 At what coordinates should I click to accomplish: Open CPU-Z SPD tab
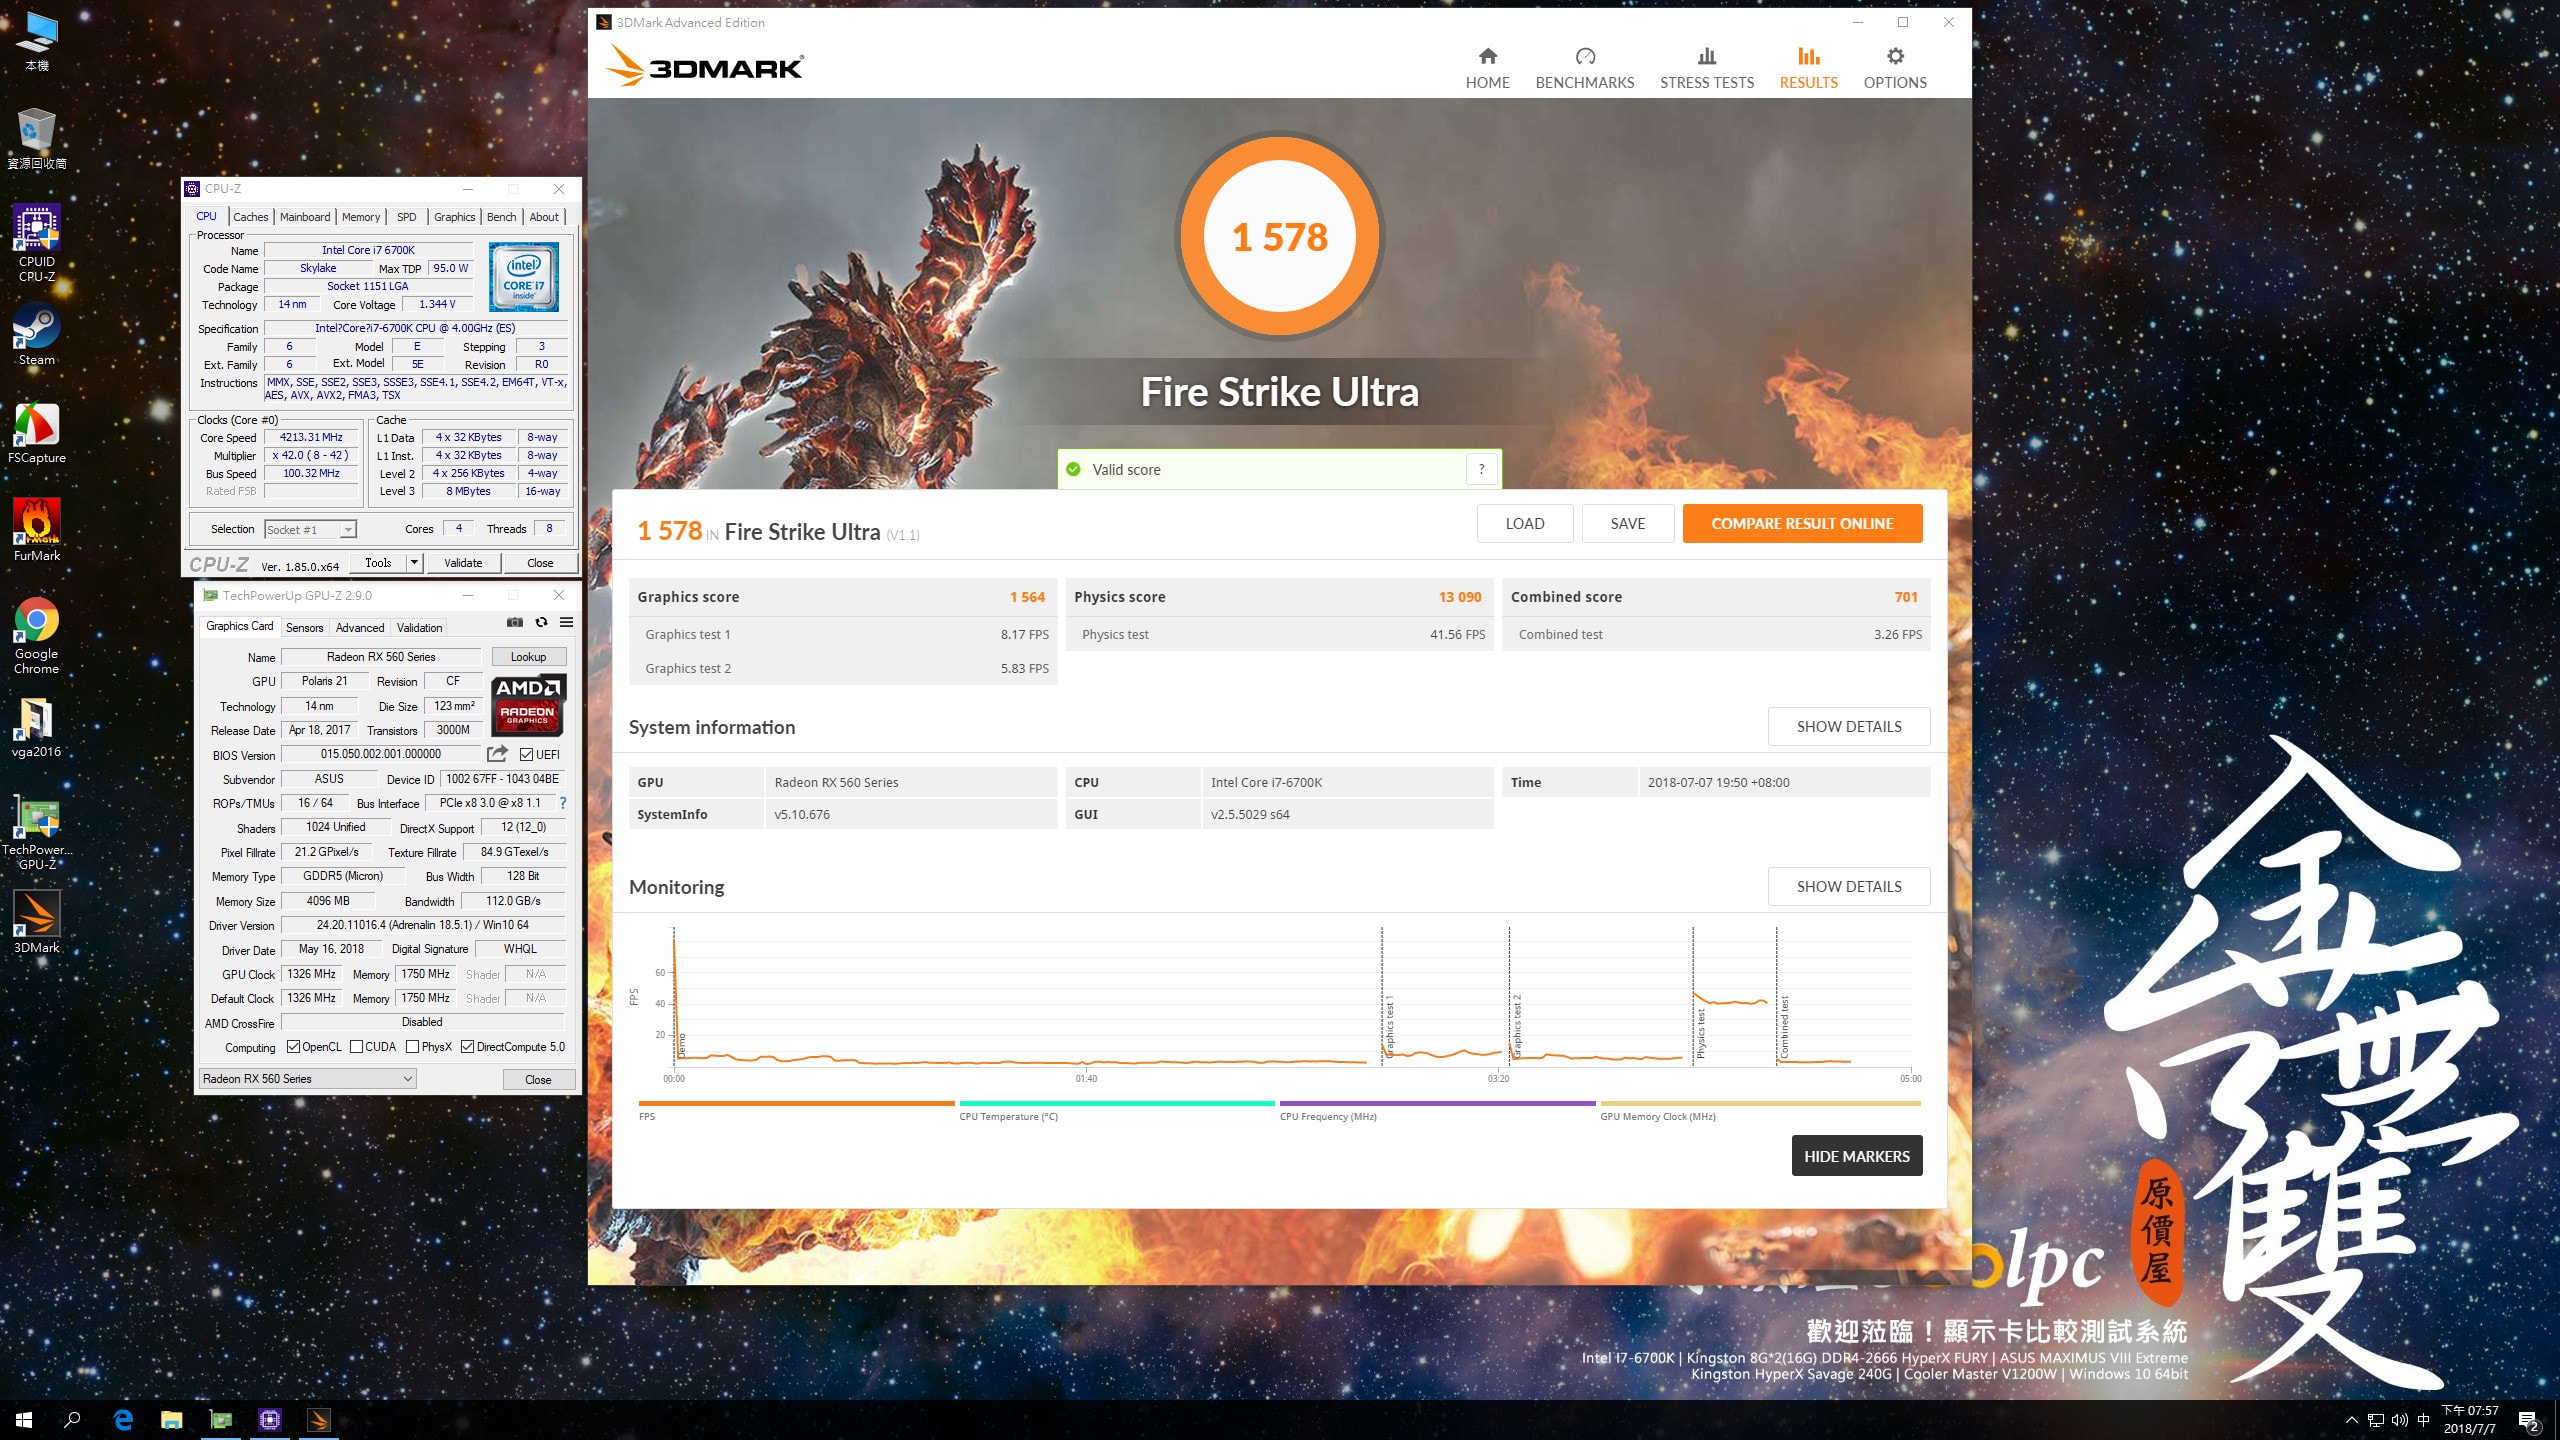[406, 217]
